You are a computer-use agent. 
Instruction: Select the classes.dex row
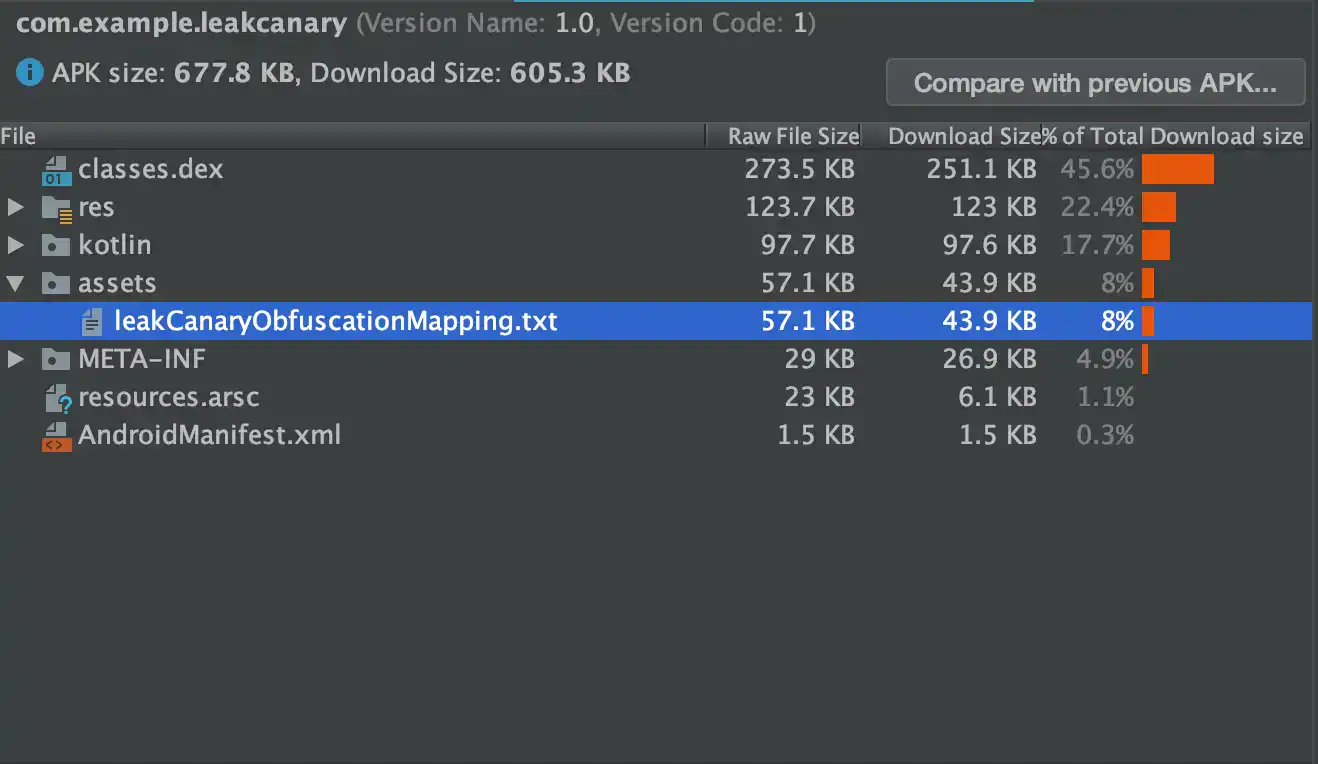[x=656, y=170]
